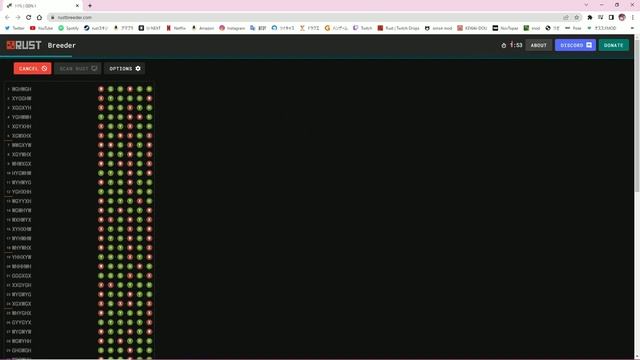Click the Scan Rust button

(x=78, y=69)
